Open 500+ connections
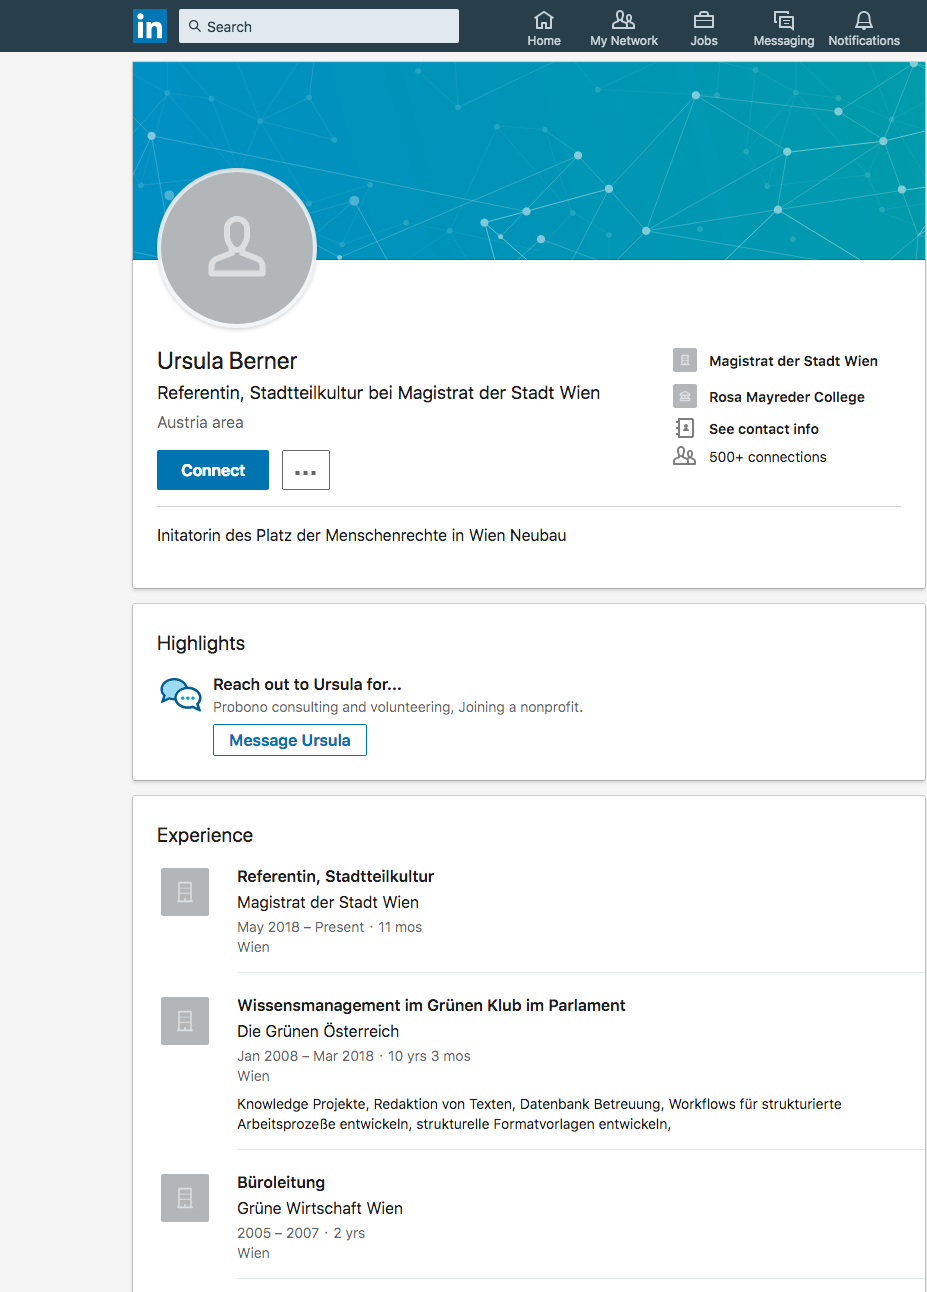The image size is (927, 1292). click(x=768, y=457)
